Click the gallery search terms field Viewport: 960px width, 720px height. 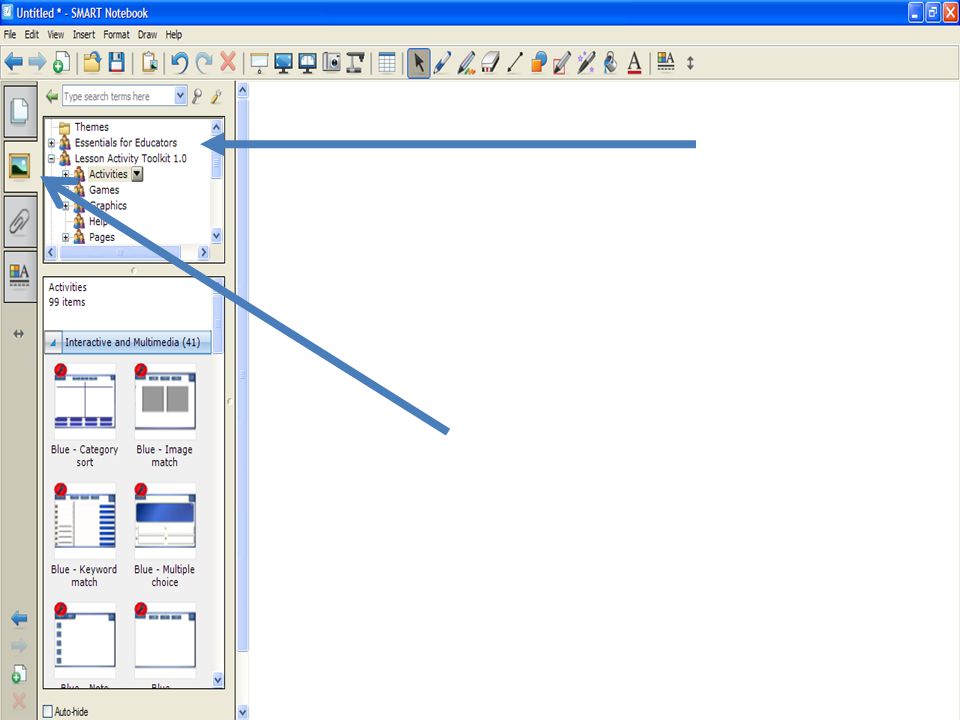pyautogui.click(x=118, y=96)
